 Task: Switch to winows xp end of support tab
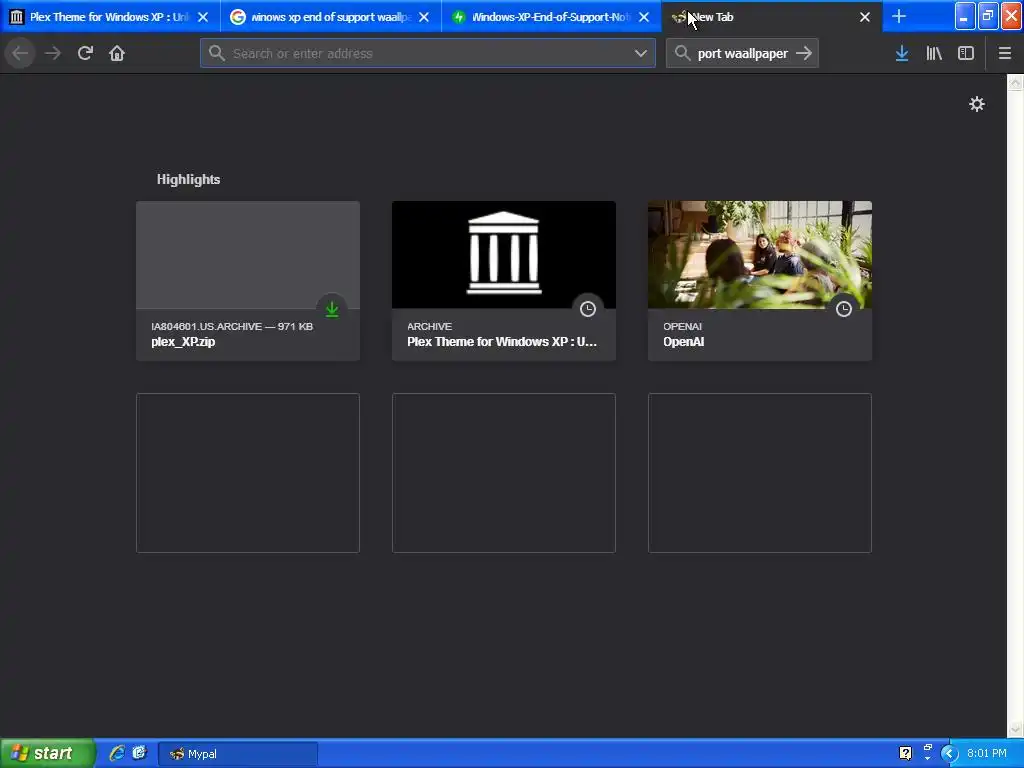point(330,16)
